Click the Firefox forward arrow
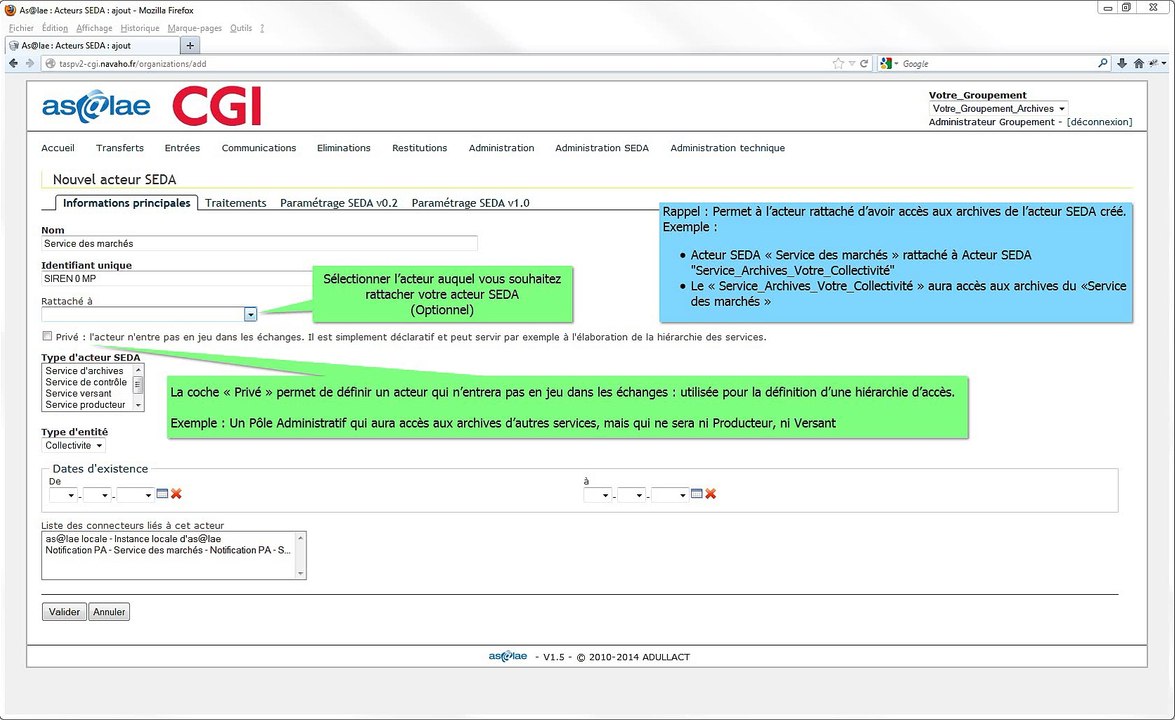Image resolution: width=1175 pixels, height=720 pixels. pyautogui.click(x=30, y=64)
